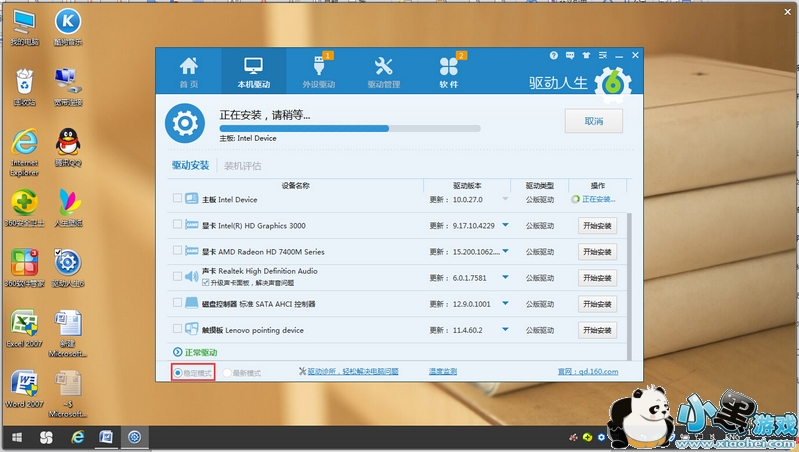Switch to the 装机评估 tab
799x452 pixels.
pyautogui.click(x=242, y=165)
